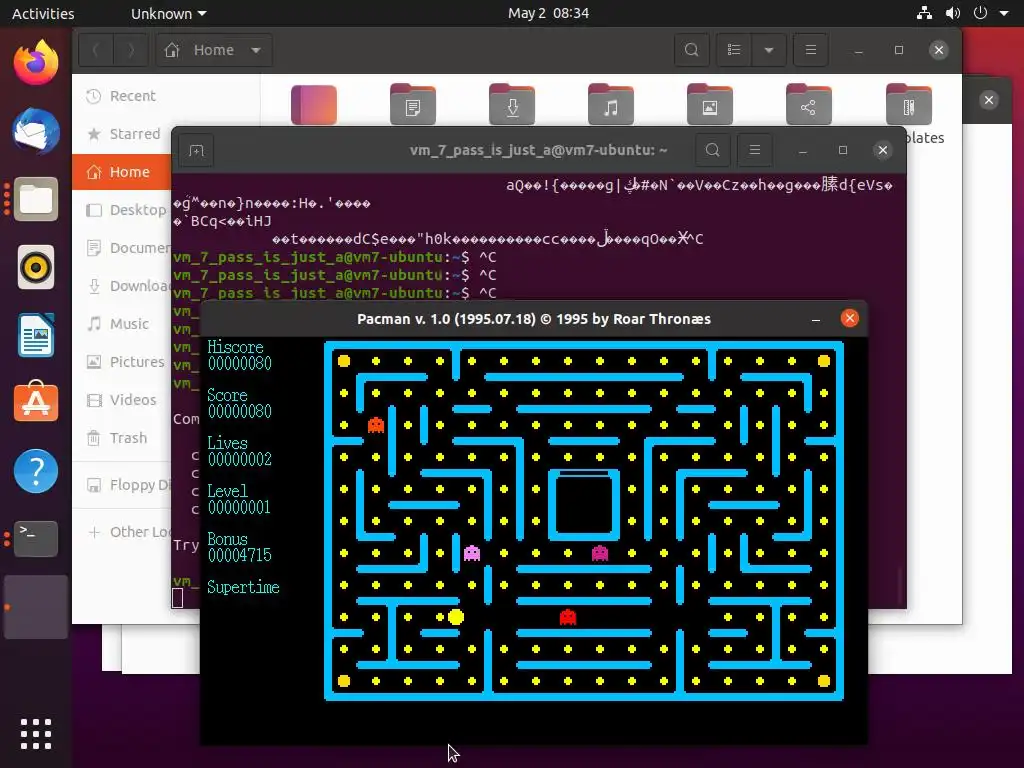Click the Hiscore label in Pacman

click(x=235, y=347)
